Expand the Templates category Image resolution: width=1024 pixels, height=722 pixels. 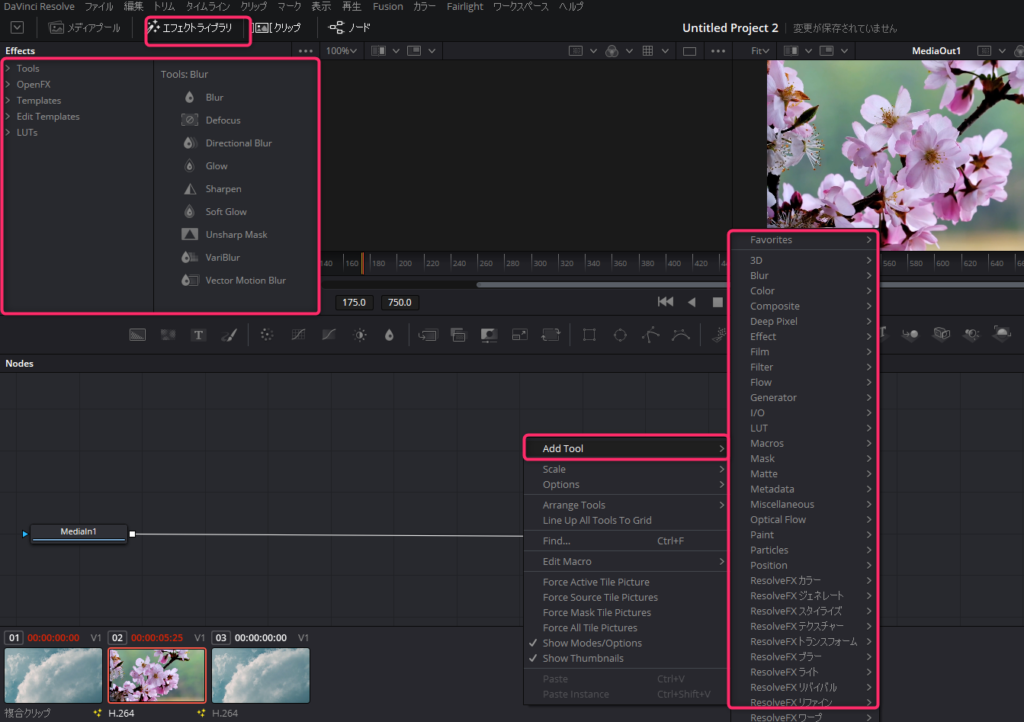coord(8,100)
